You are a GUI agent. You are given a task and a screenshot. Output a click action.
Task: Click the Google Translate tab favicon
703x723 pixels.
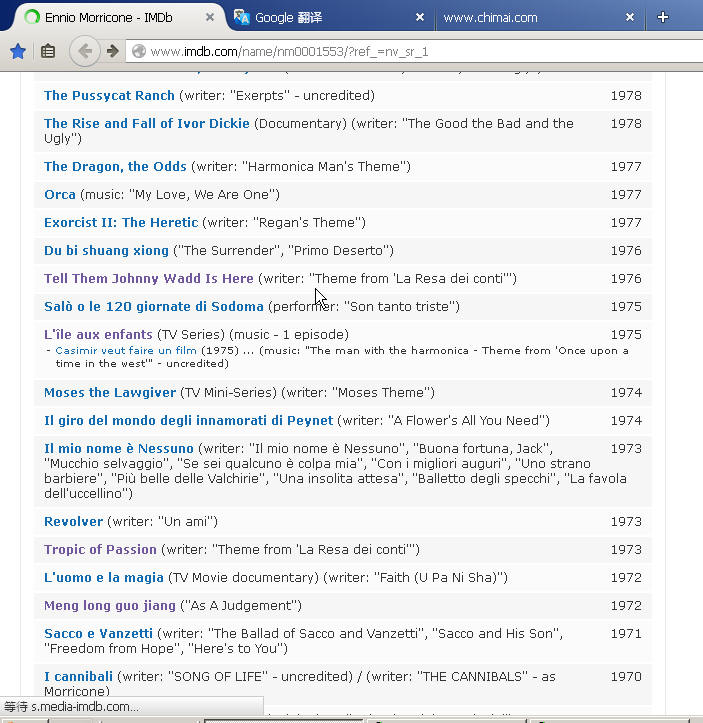(242, 18)
